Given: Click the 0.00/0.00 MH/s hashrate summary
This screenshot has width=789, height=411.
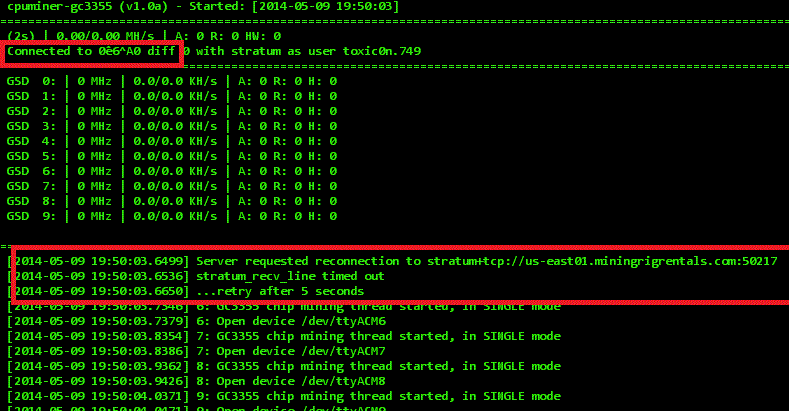Looking at the screenshot, I should 105,36.
